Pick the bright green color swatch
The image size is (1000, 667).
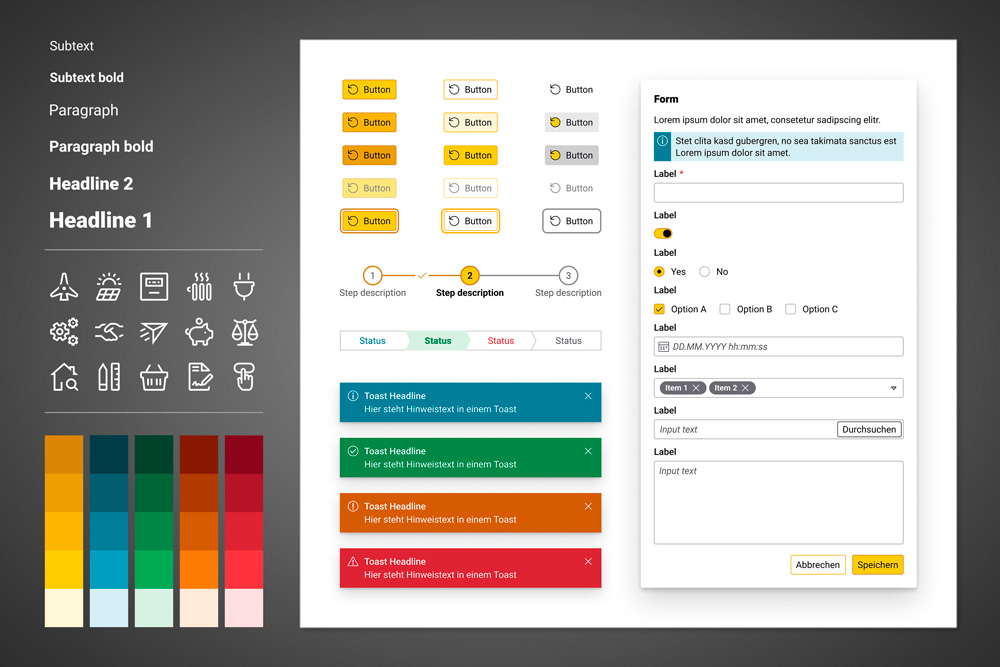154,570
